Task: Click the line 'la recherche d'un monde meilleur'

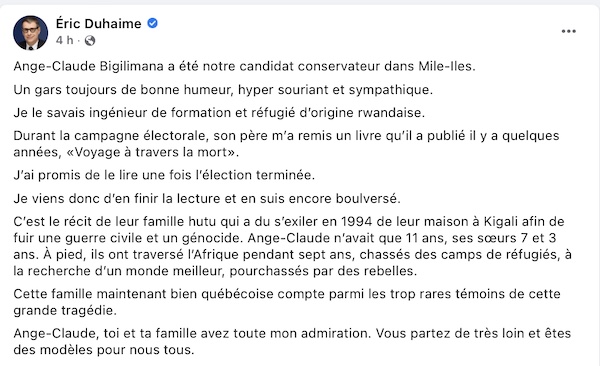Action: pos(215,271)
